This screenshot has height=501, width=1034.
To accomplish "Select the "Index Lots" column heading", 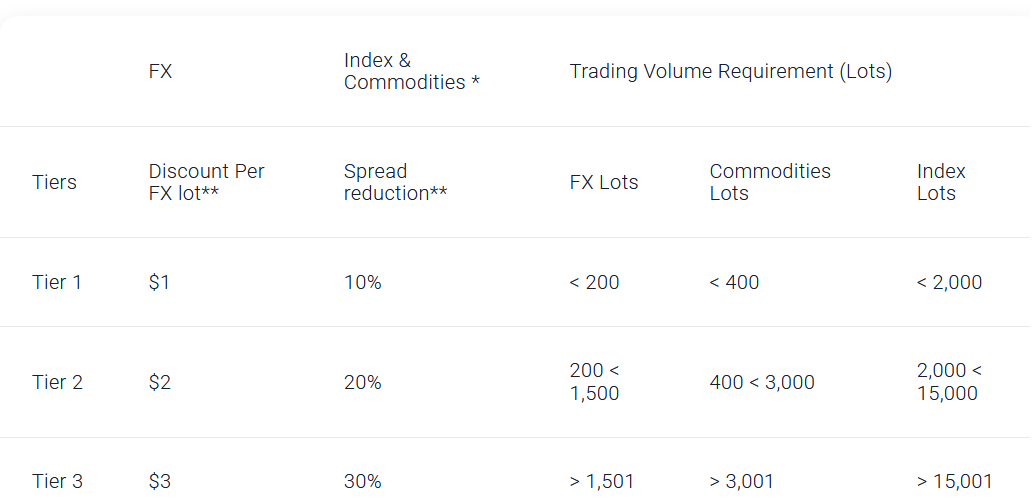I will [x=941, y=182].
